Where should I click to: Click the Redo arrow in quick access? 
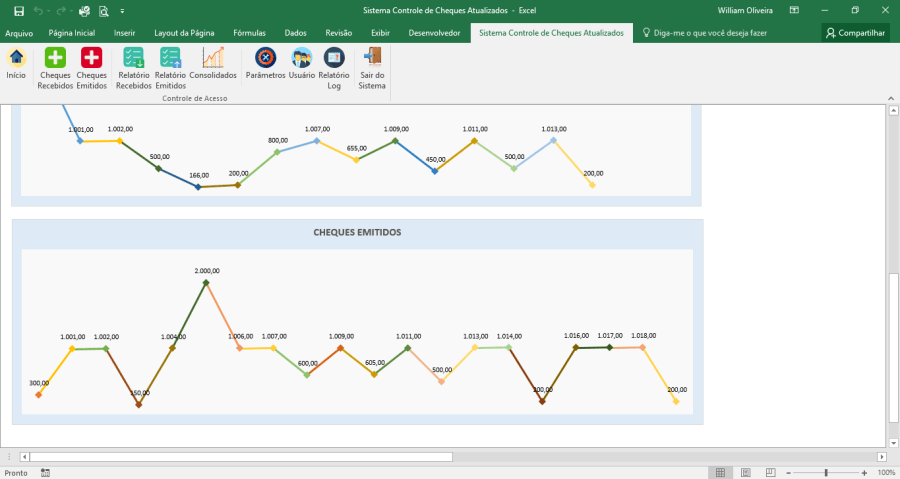coord(60,11)
